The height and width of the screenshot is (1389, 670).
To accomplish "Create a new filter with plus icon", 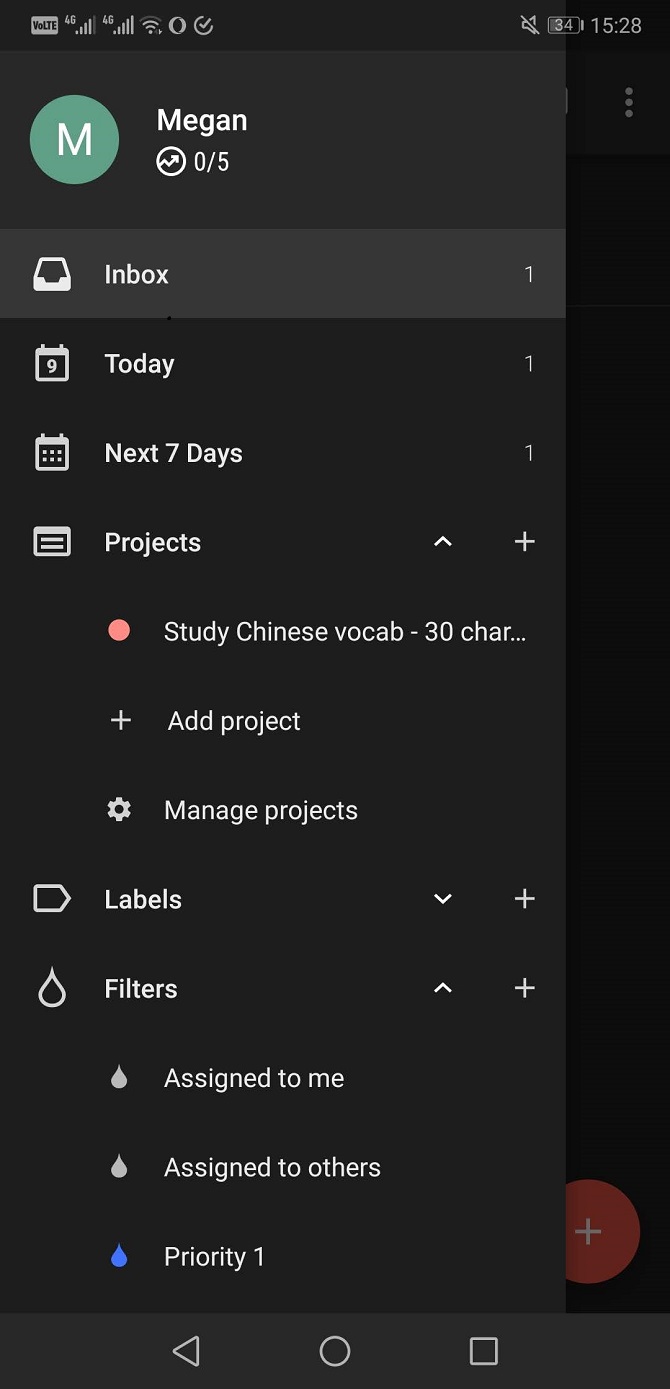I will [x=524, y=988].
